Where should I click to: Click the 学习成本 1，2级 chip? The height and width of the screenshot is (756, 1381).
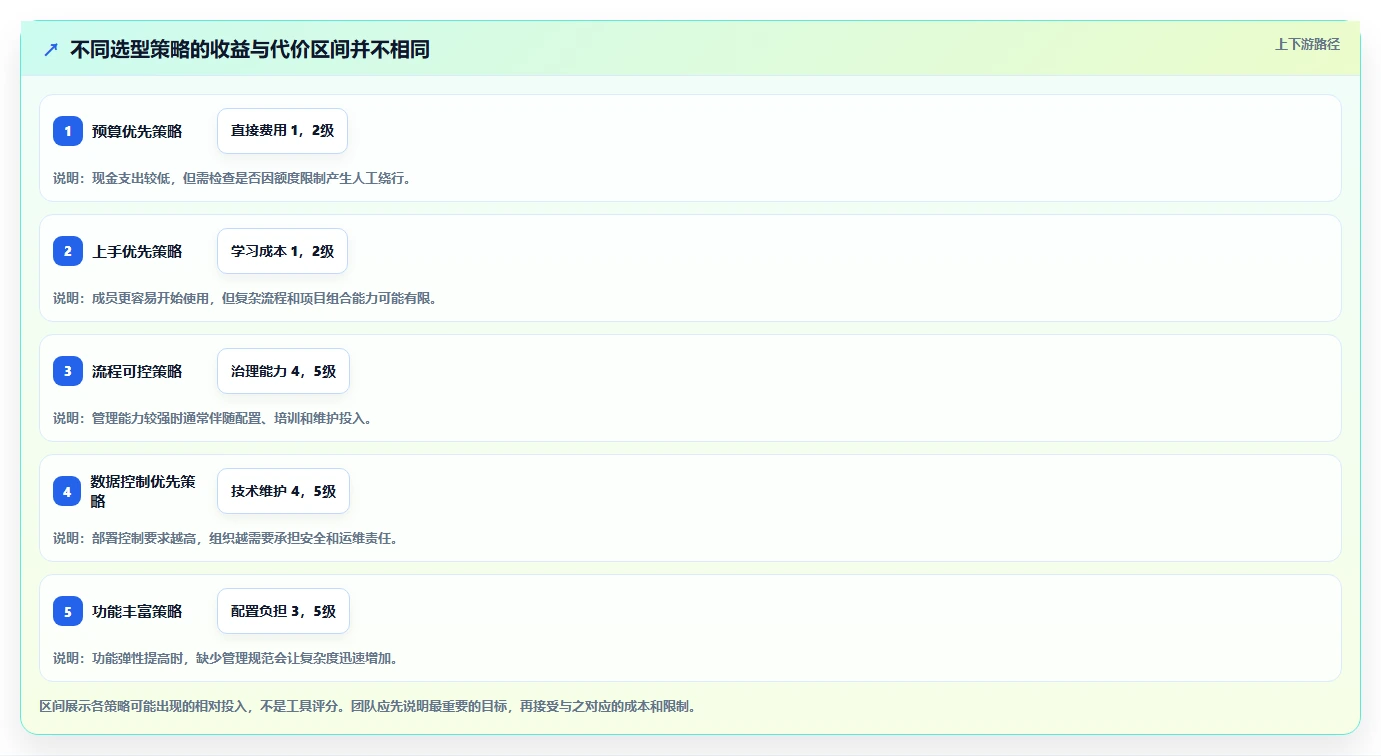(x=282, y=251)
